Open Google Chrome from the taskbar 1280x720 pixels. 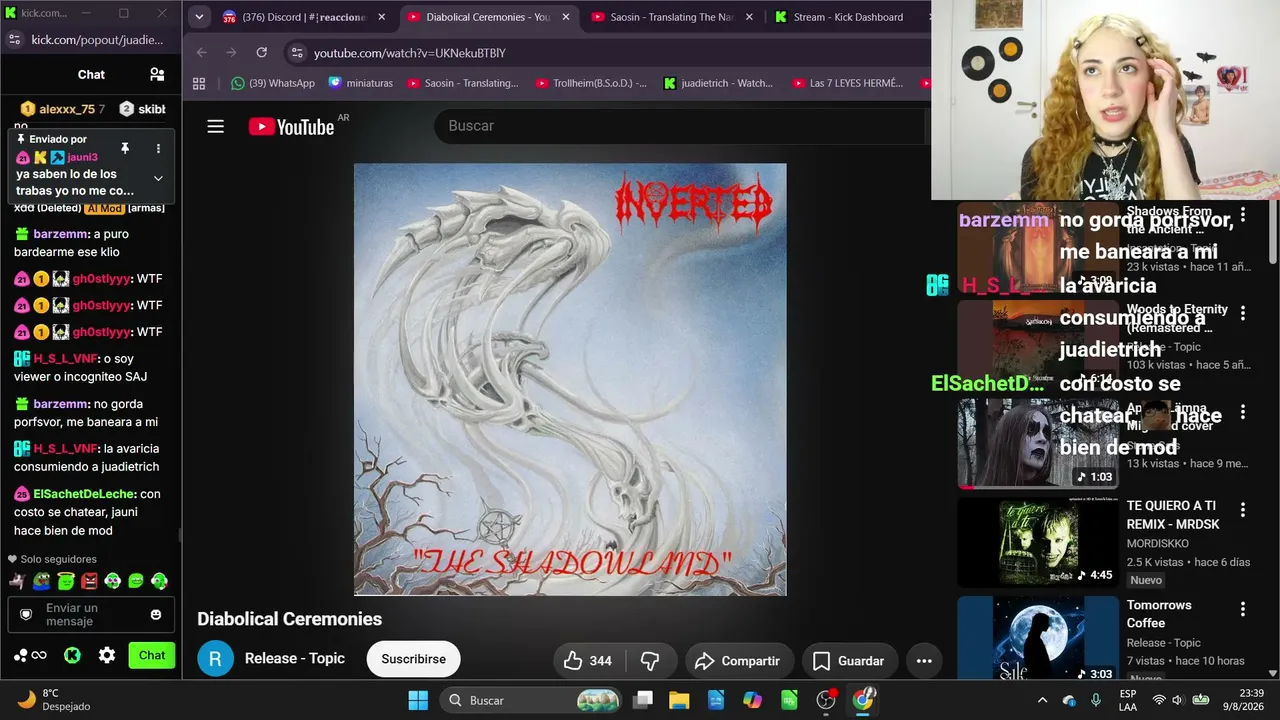pyautogui.click(x=863, y=700)
